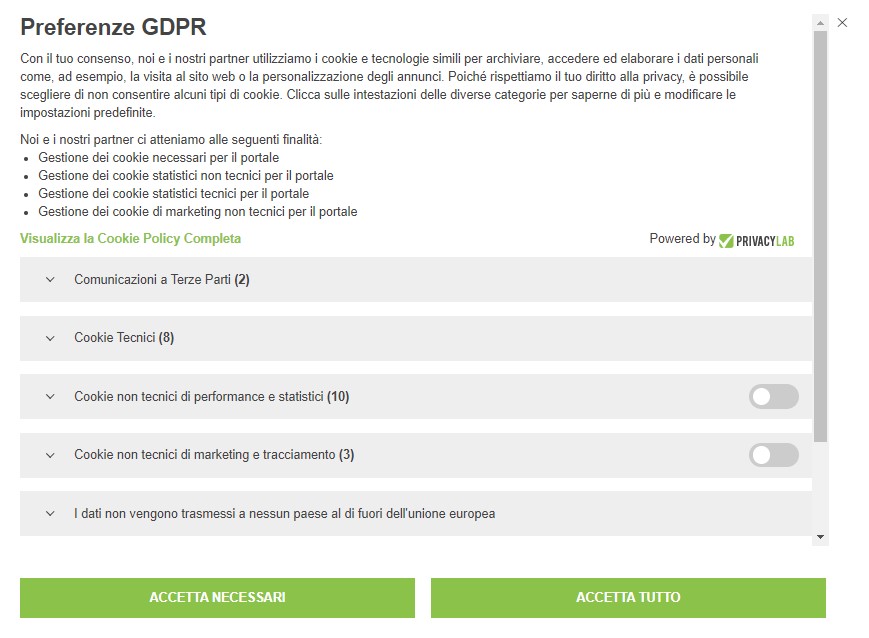
Task: Expand the Cookie Tecnici chevron
Action: 50,338
